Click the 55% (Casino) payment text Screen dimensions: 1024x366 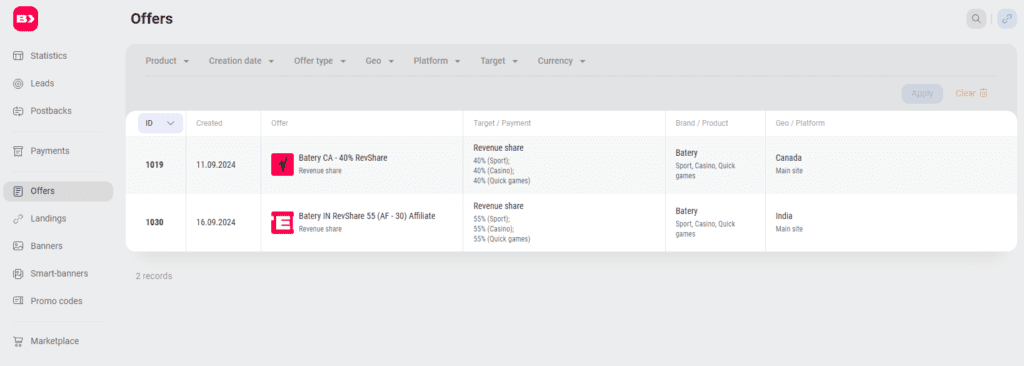click(x=494, y=229)
